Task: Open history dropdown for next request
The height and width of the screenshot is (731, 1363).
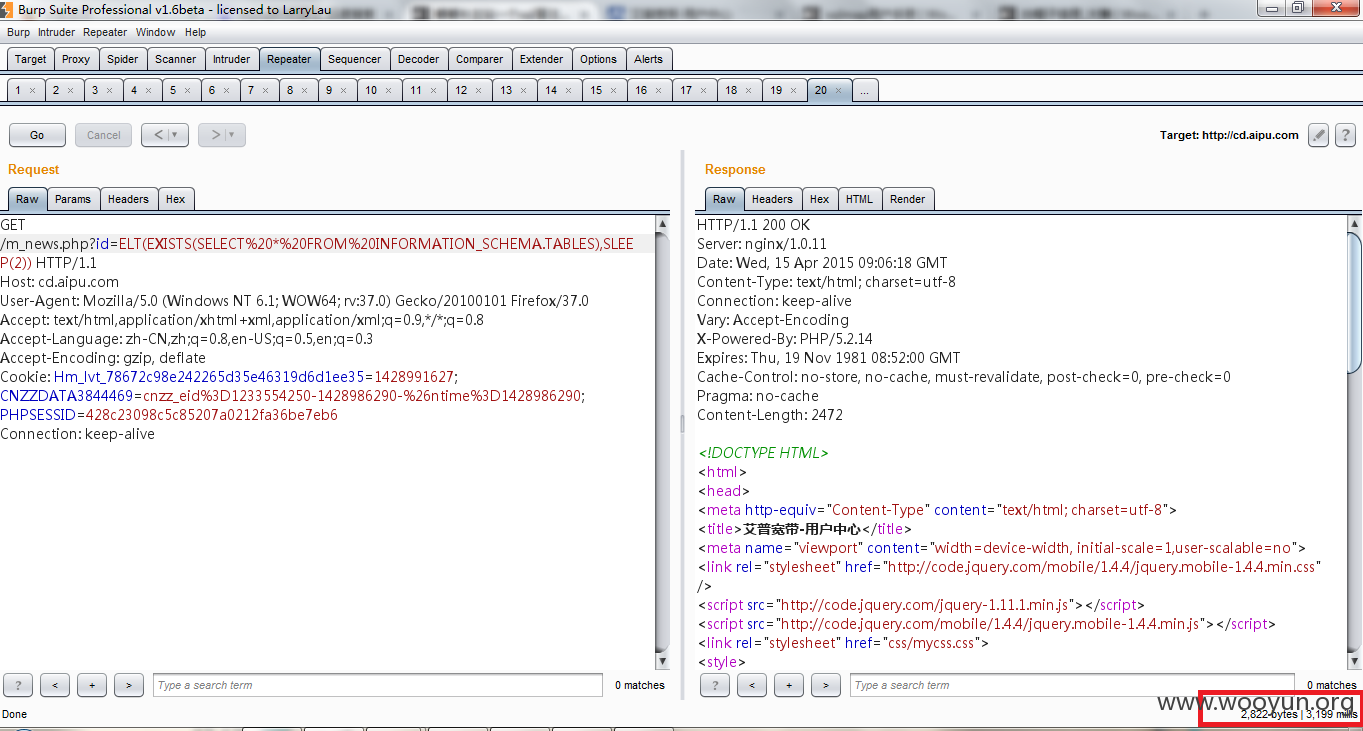Action: tap(232, 135)
